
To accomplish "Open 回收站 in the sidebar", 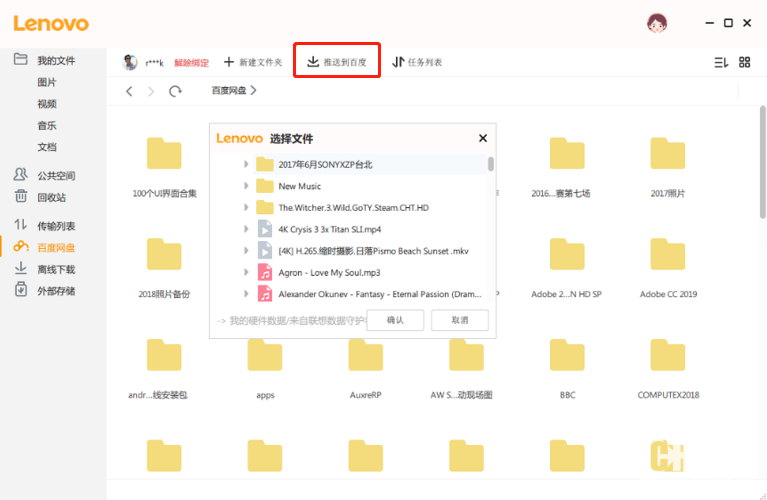I will pyautogui.click(x=51, y=197).
